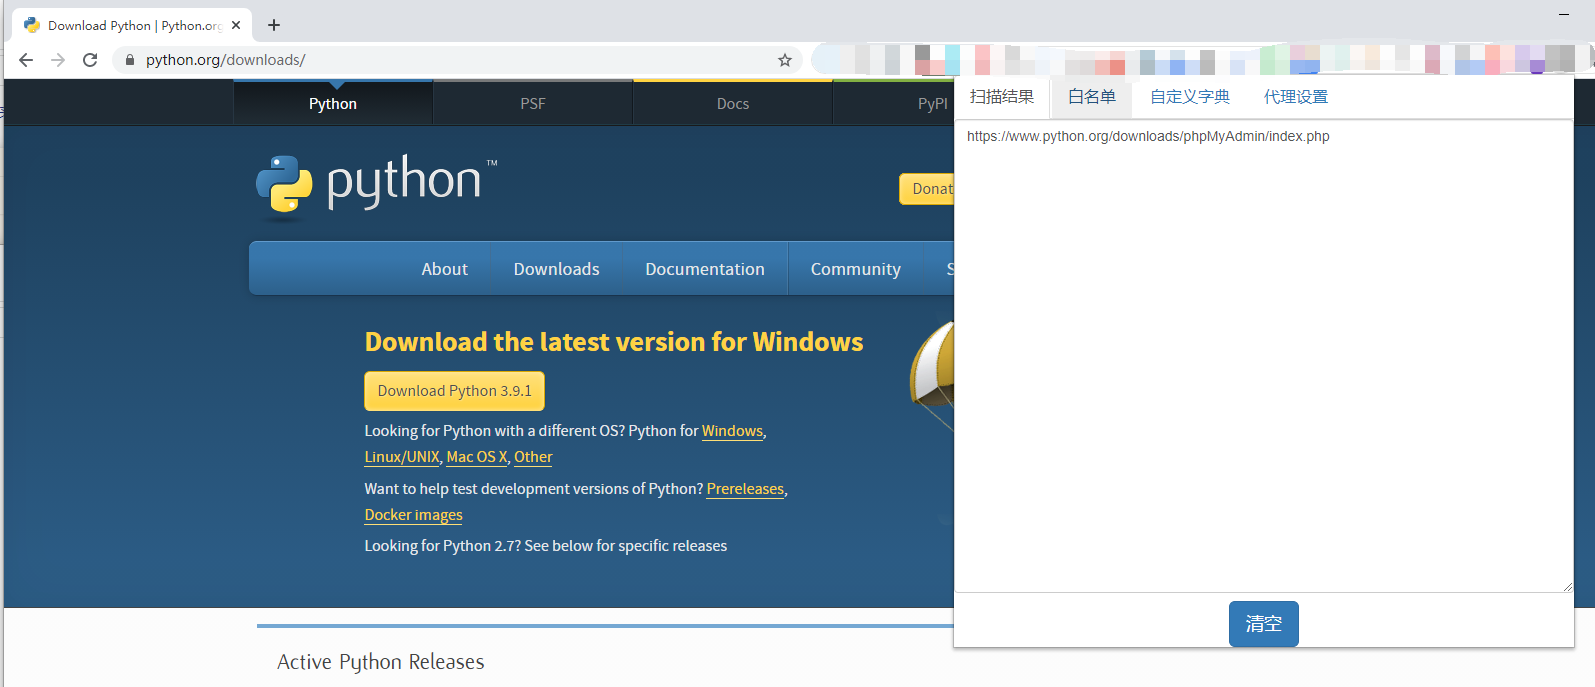Image resolution: width=1595 pixels, height=687 pixels.
Task: Open the Community menu item
Action: [856, 269]
